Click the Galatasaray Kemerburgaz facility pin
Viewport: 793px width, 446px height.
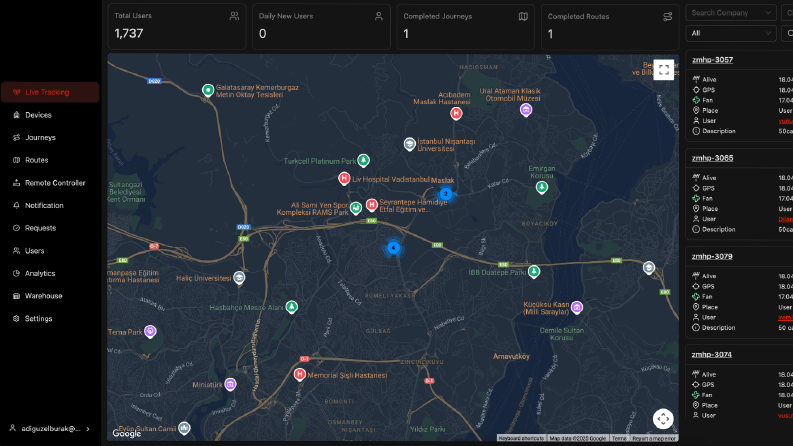click(x=208, y=90)
